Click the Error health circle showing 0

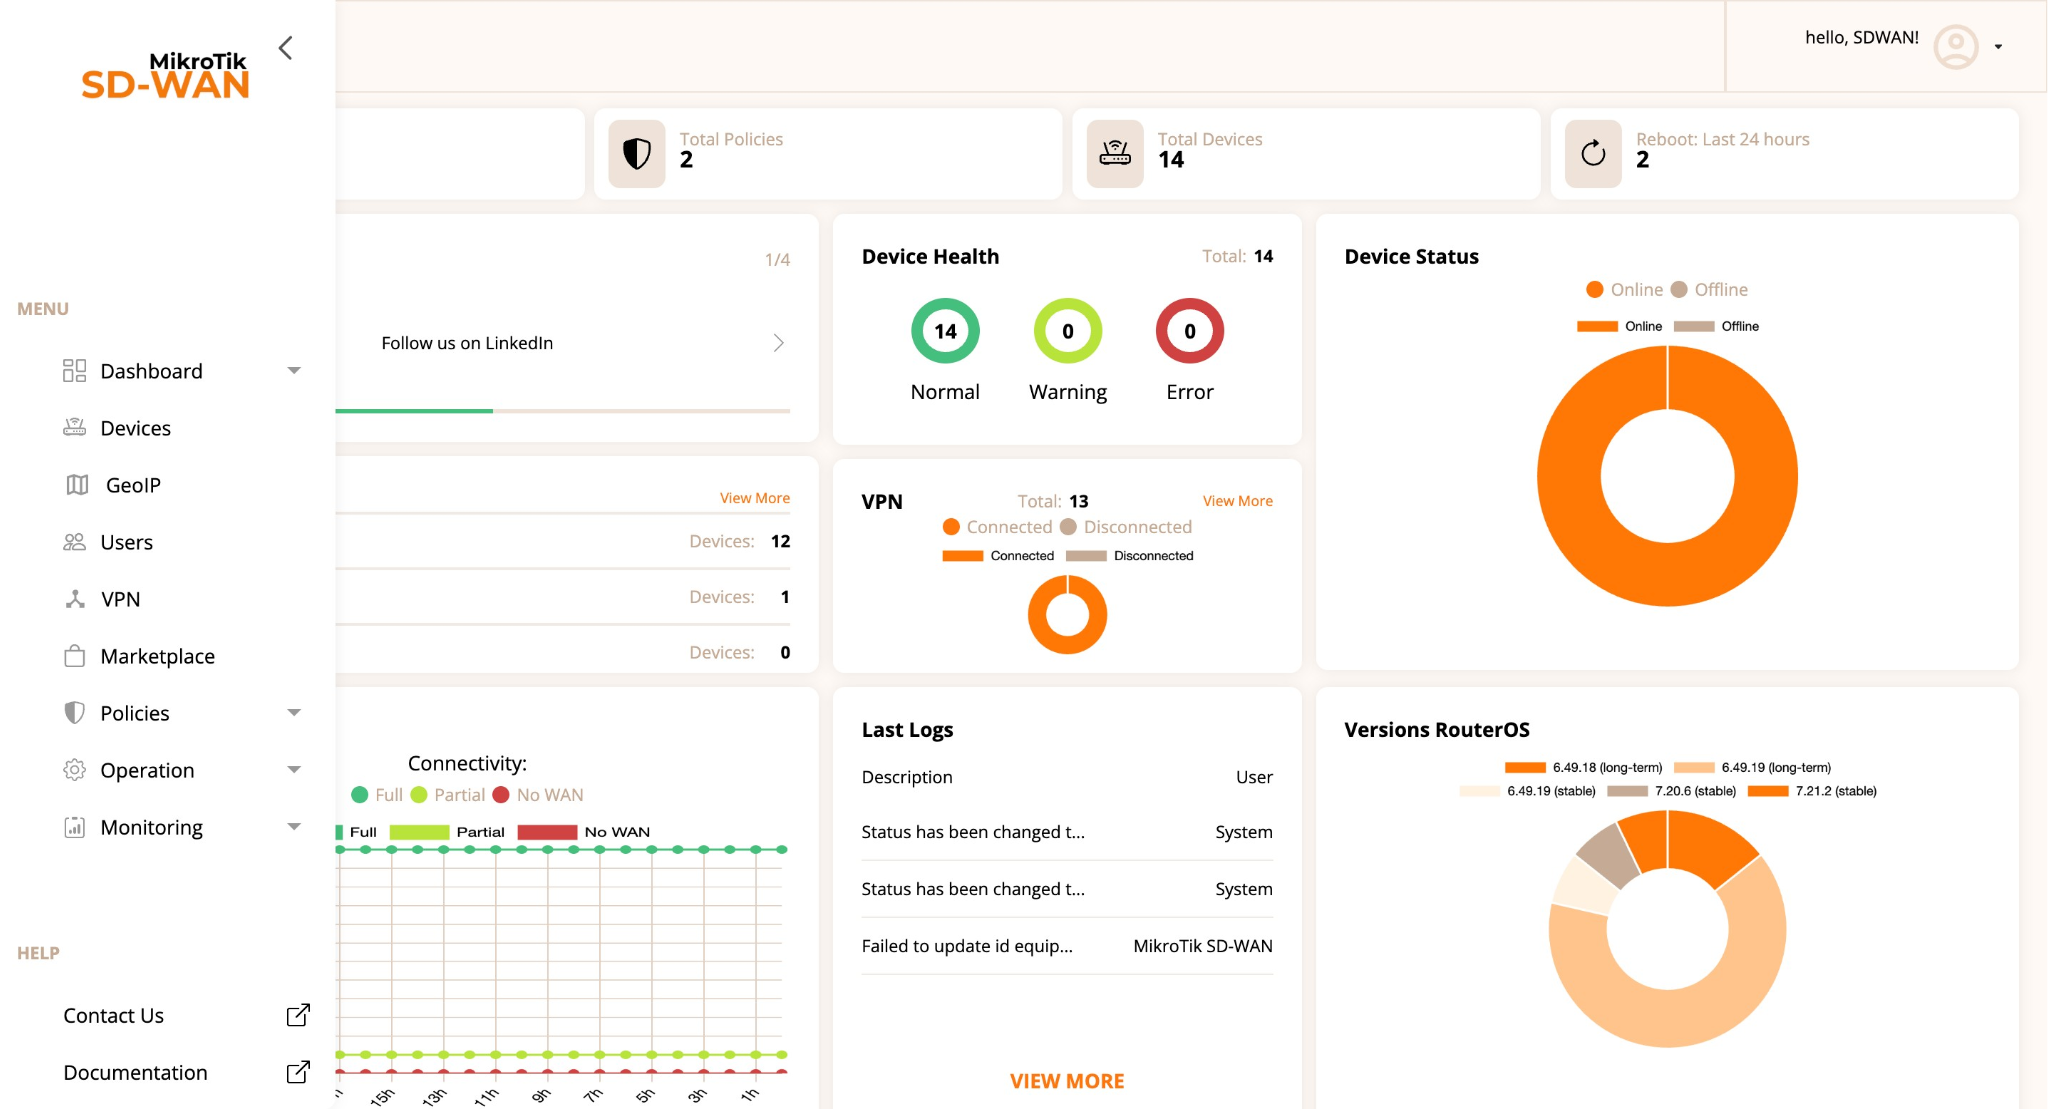tap(1190, 331)
